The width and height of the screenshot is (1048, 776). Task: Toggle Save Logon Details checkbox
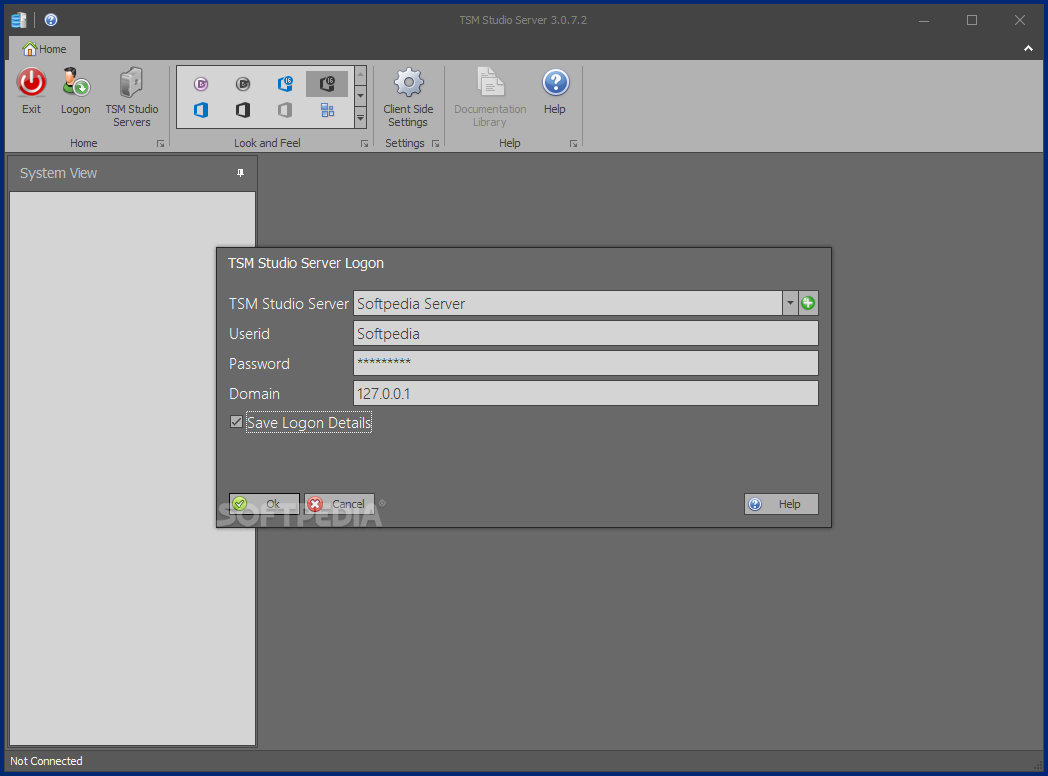point(236,422)
